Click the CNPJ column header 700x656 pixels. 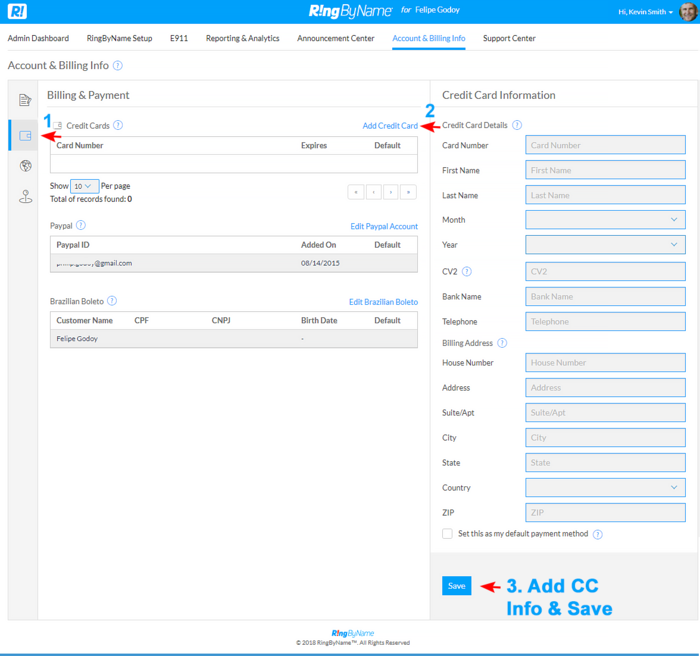221,320
